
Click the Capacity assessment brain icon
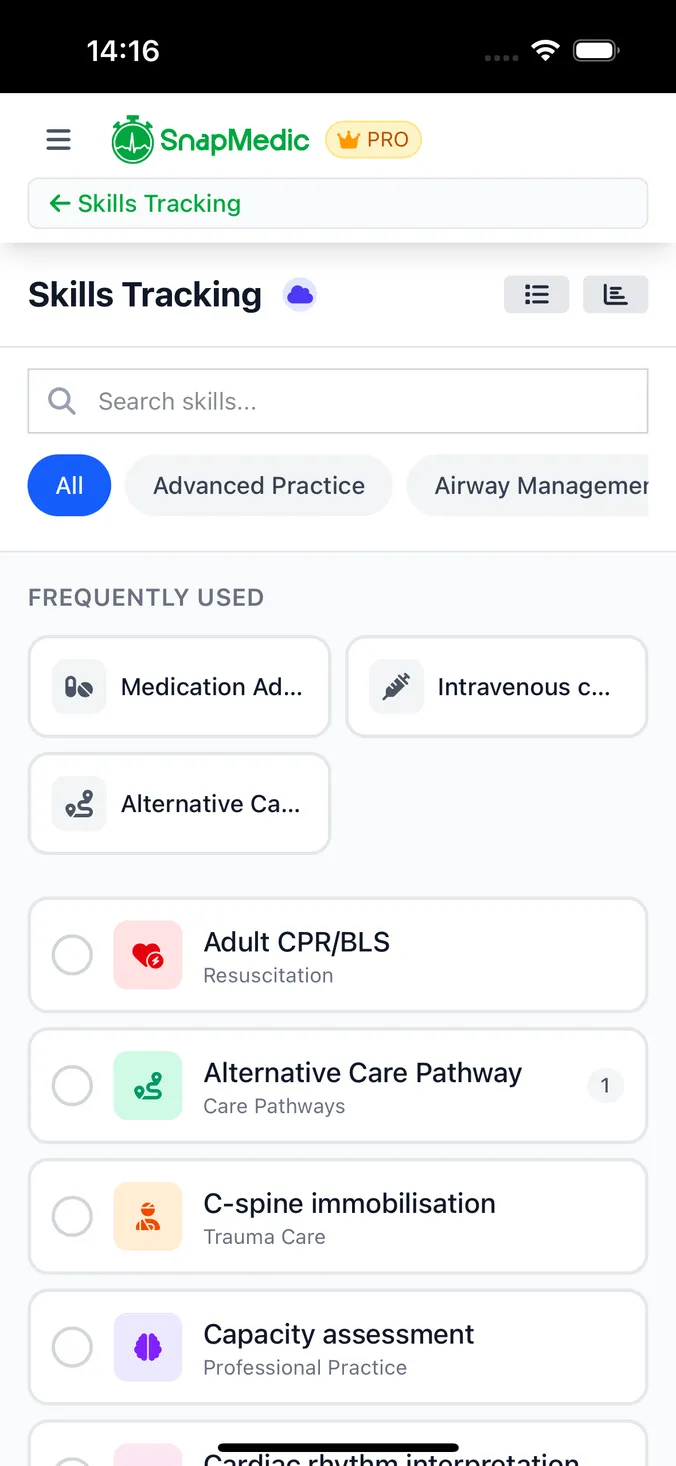[148, 1347]
